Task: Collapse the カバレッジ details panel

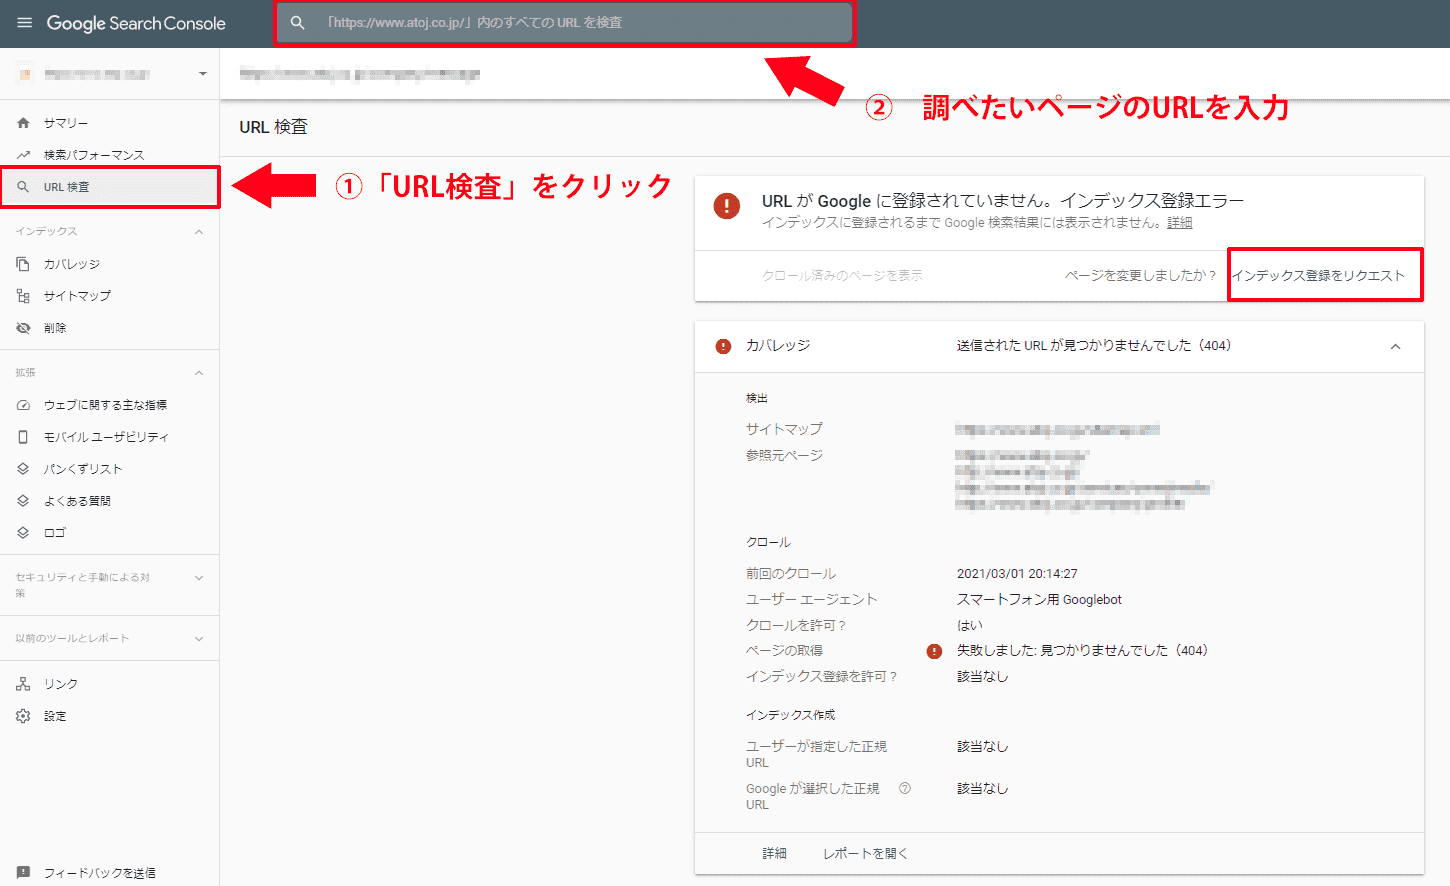Action: point(1396,346)
